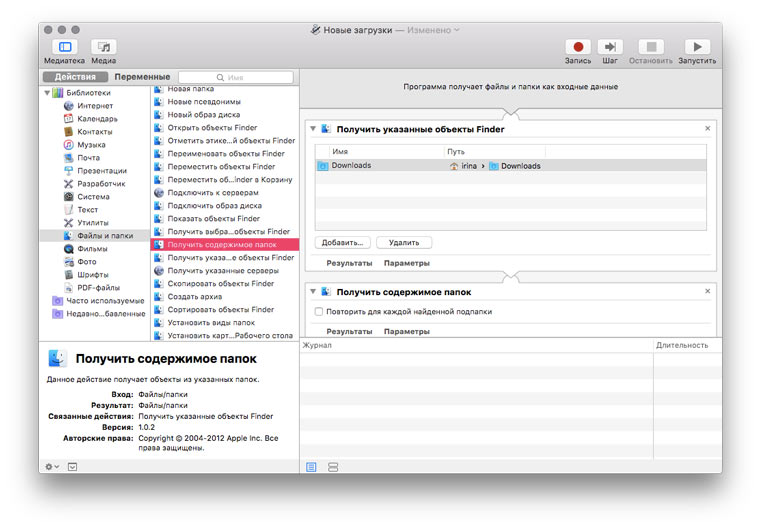Click the Шаг step button

pos(610,47)
